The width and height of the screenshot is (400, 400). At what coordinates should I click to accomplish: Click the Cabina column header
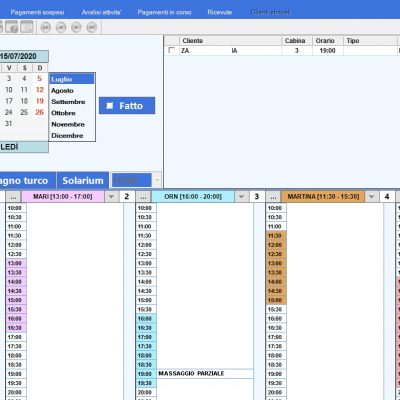297,41
